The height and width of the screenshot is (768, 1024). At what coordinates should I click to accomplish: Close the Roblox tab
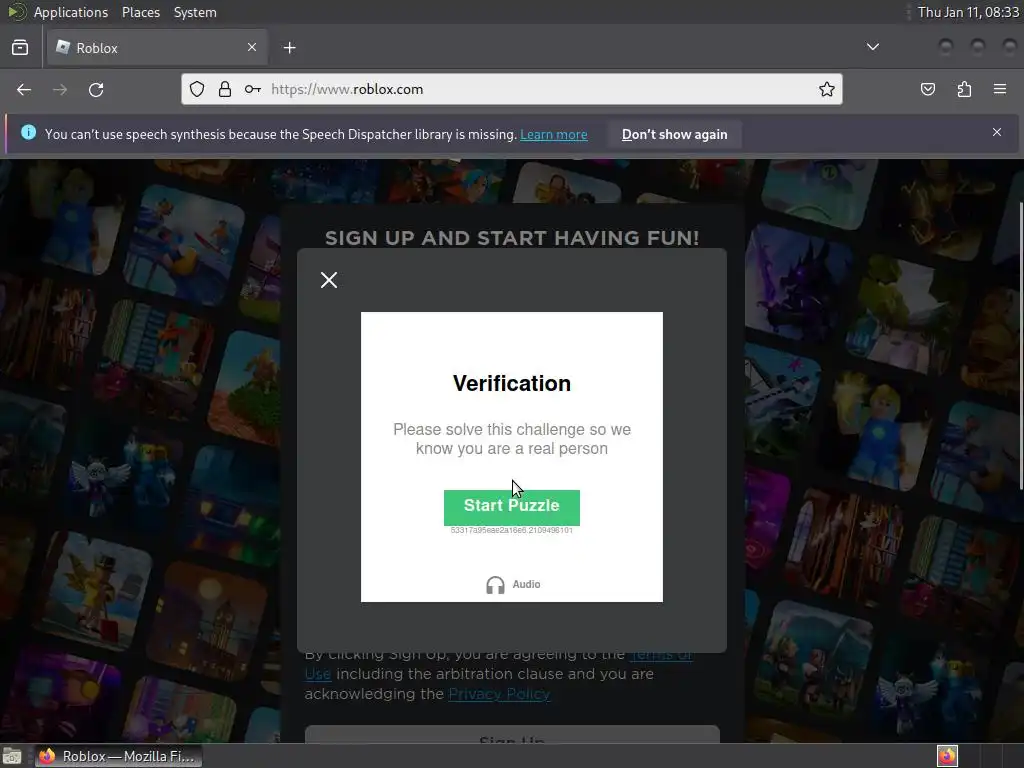(252, 47)
